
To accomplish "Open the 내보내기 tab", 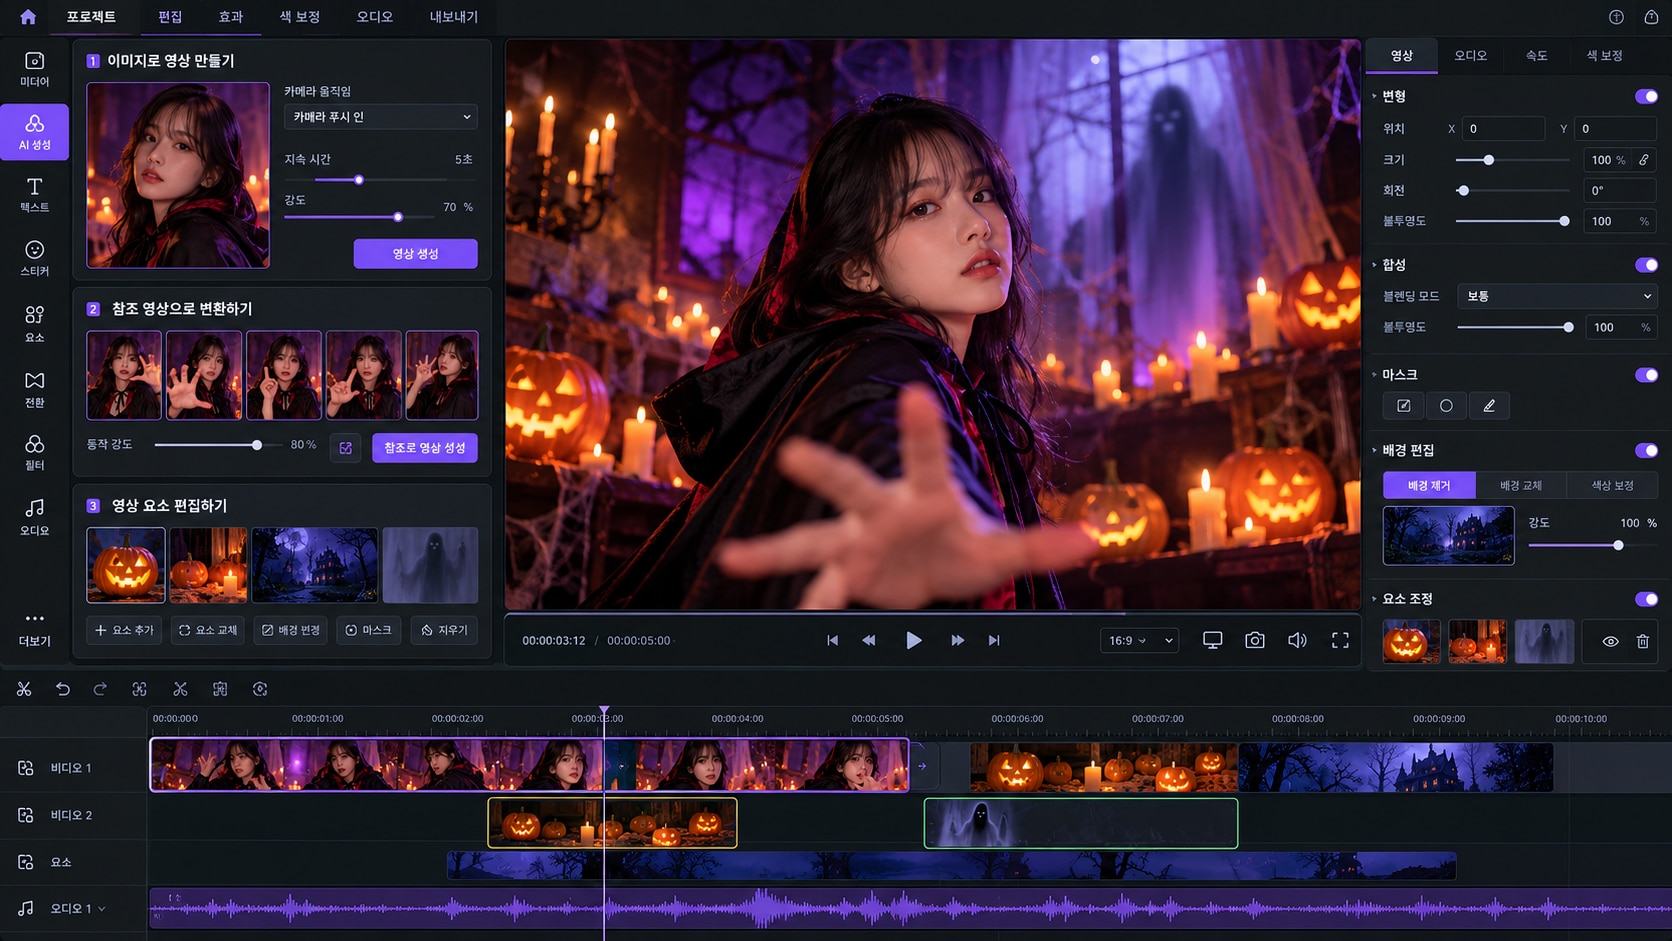I will [x=454, y=17].
